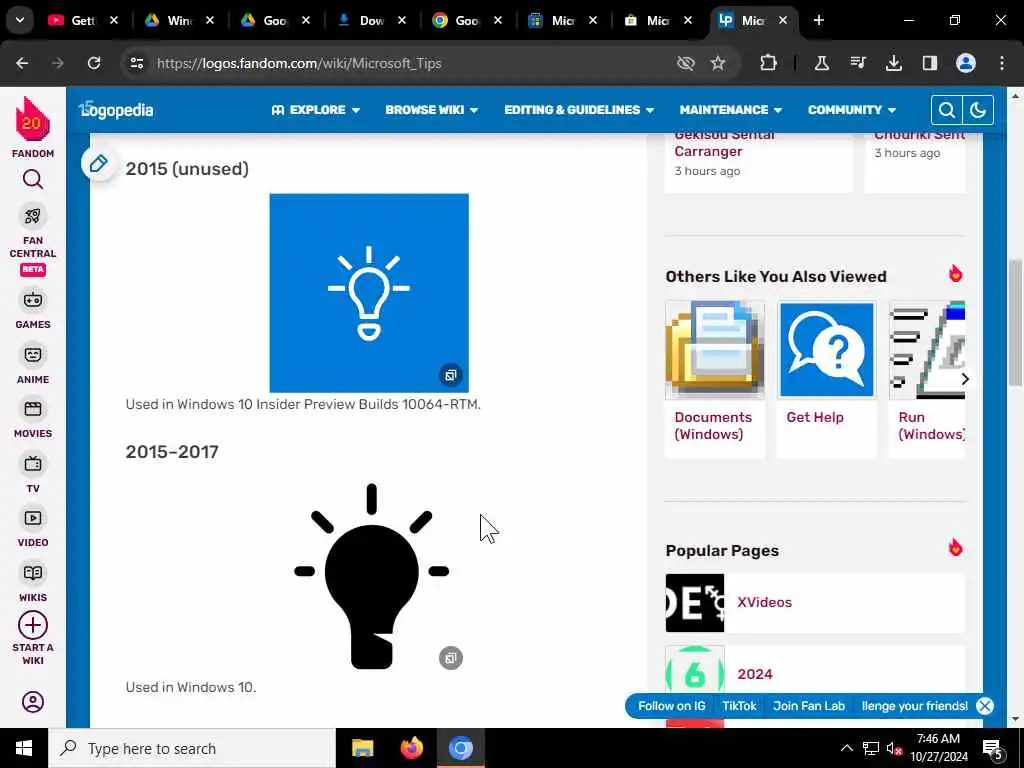Click TikTok link in banner

tap(739, 706)
